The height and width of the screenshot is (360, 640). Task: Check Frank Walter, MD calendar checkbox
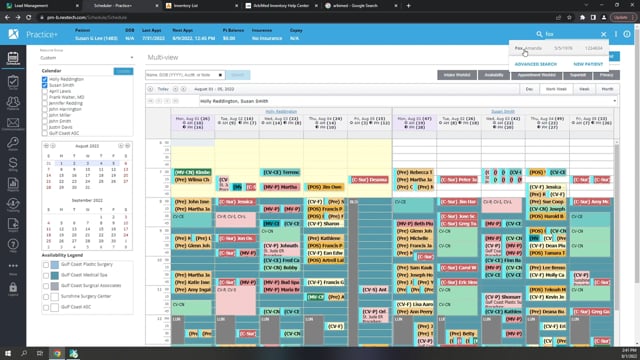tap(44, 98)
